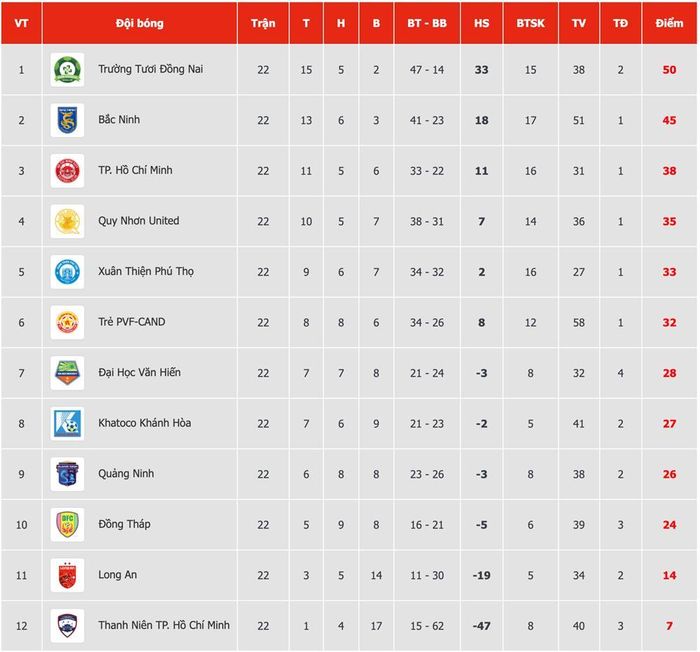Click the Trường Tươi Đồng Nai club logo
Image resolution: width=700 pixels, height=652 pixels.
[67, 70]
